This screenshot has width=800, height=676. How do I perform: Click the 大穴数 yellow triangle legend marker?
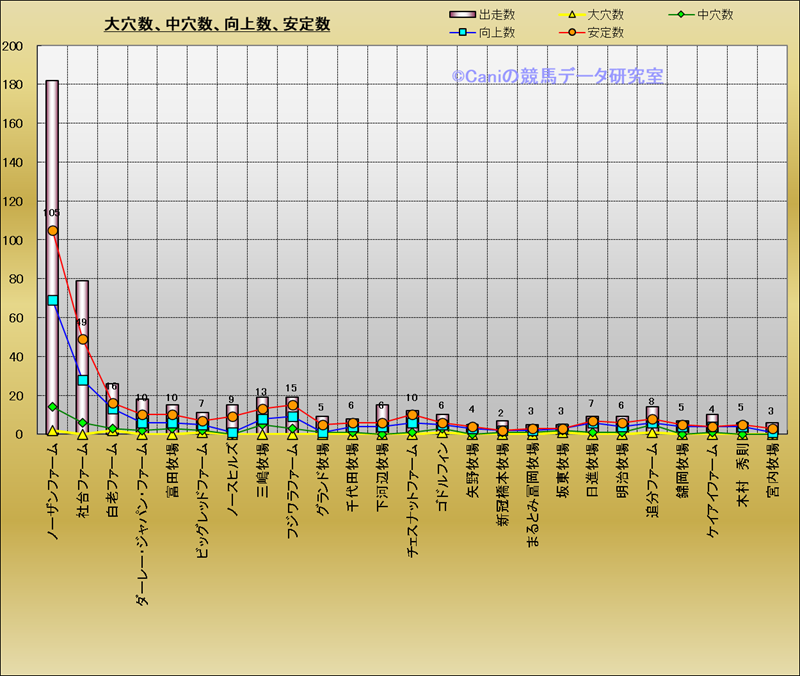[x=571, y=15]
